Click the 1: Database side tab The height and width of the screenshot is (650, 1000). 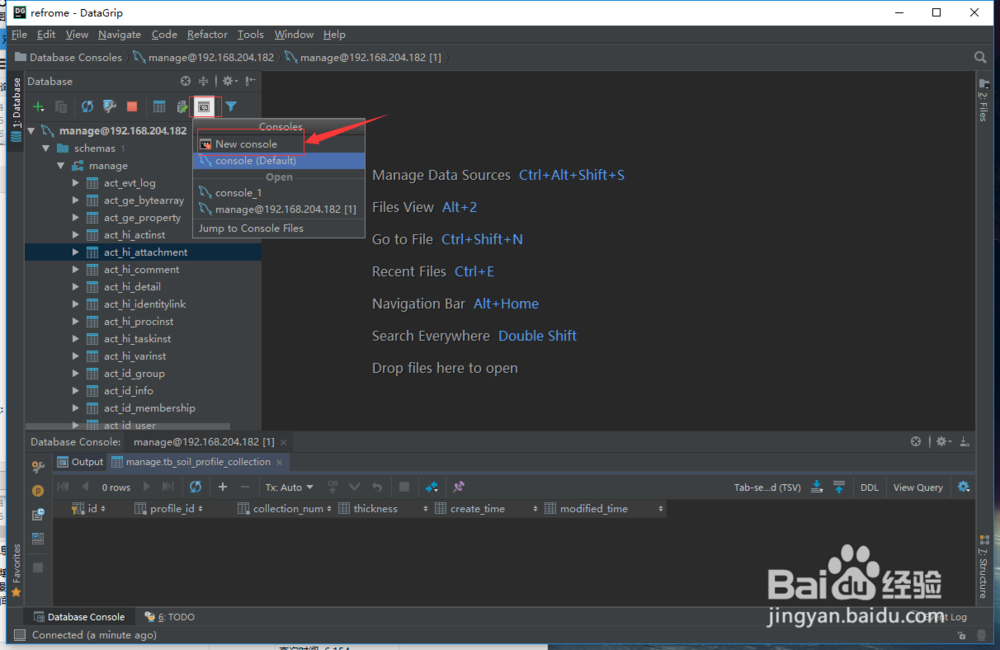point(16,108)
